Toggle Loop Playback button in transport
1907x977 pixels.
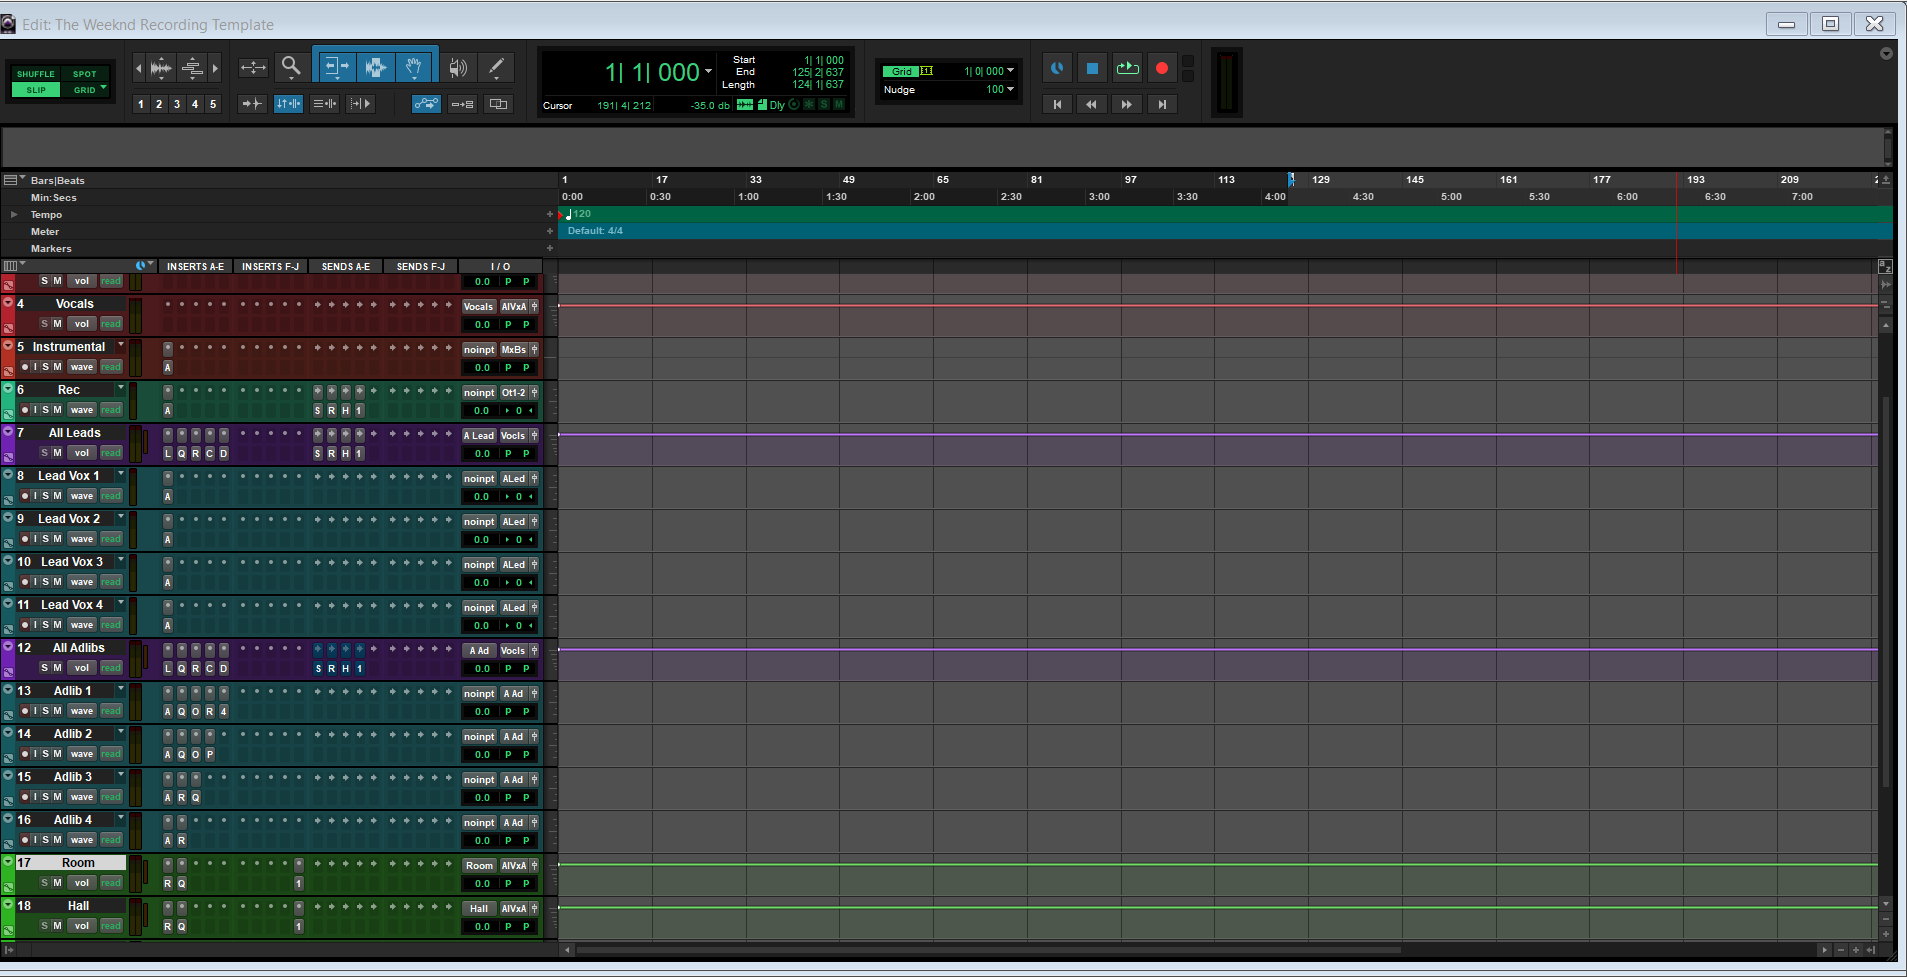1127,69
